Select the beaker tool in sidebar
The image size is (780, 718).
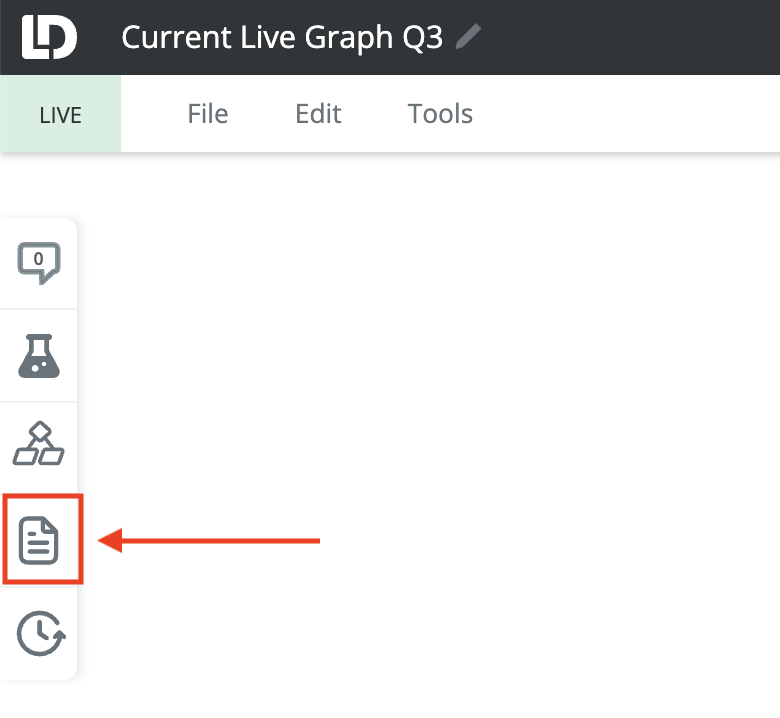39,355
